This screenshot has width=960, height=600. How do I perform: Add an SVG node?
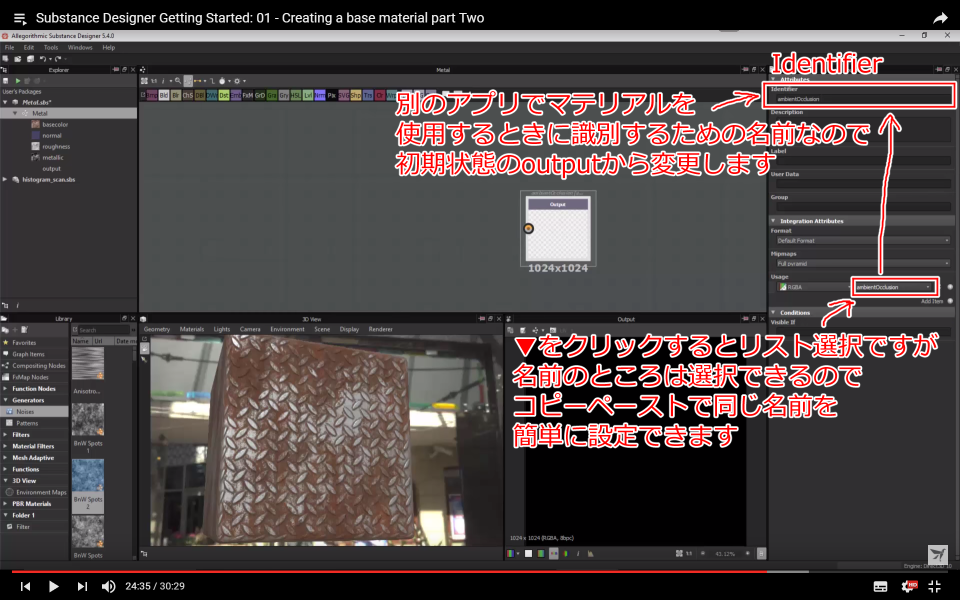(343, 96)
